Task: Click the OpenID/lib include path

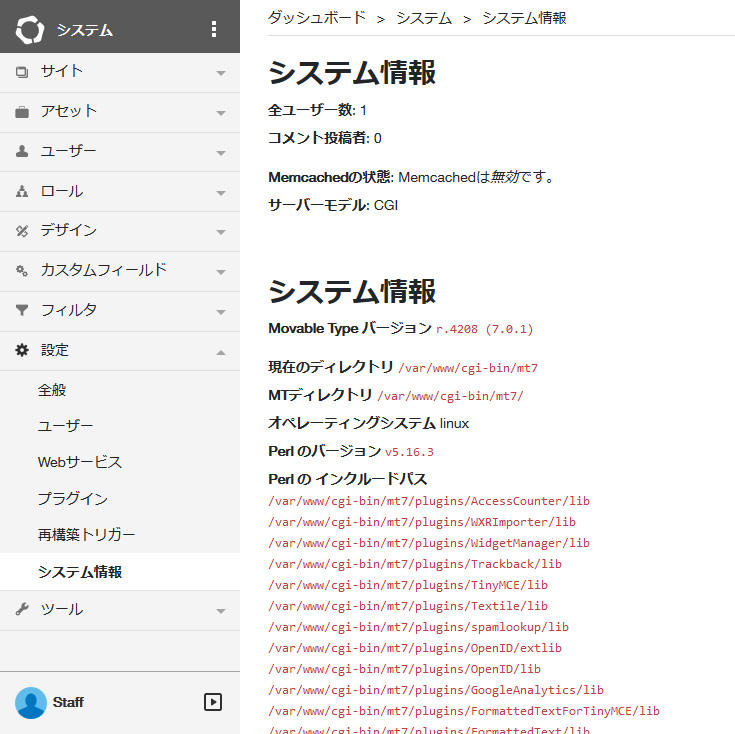Action: pos(405,669)
